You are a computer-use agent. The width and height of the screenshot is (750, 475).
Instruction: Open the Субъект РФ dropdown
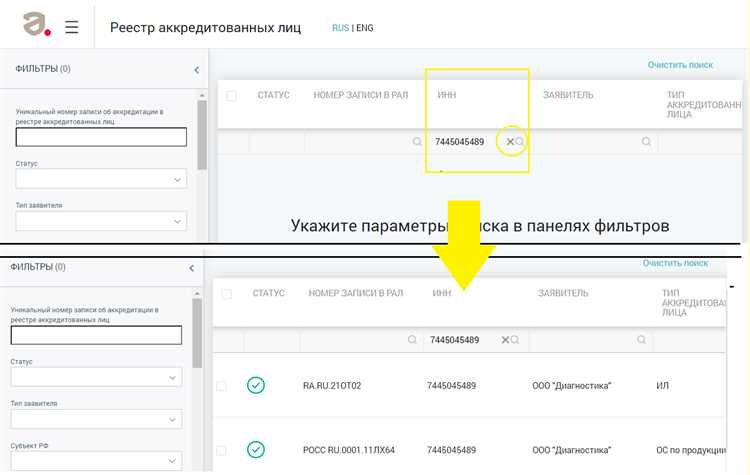point(96,461)
